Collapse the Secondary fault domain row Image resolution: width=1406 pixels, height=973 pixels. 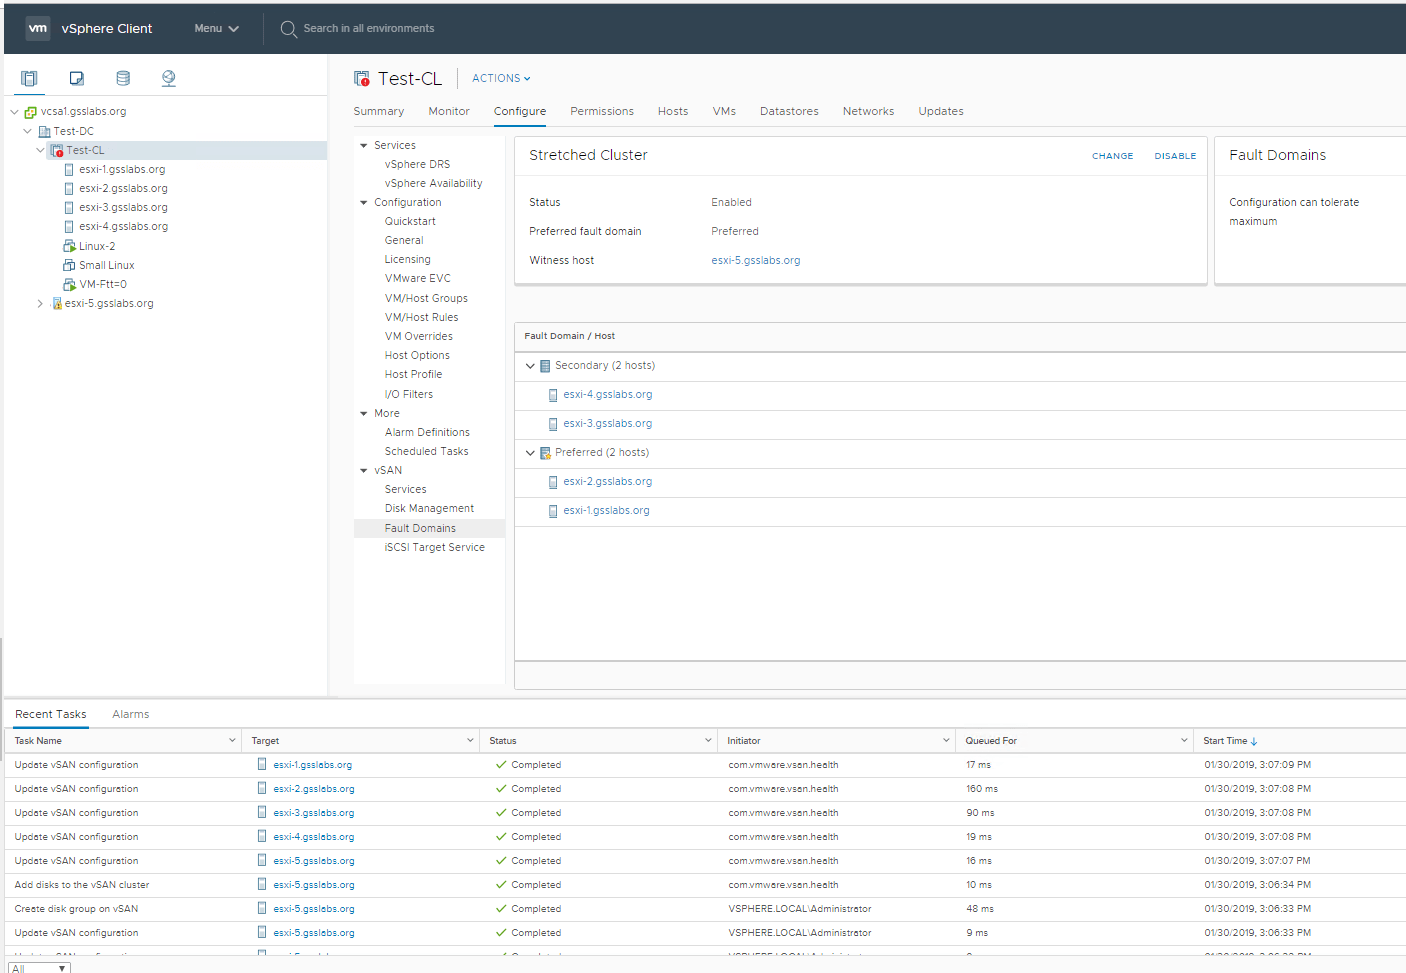pos(530,366)
